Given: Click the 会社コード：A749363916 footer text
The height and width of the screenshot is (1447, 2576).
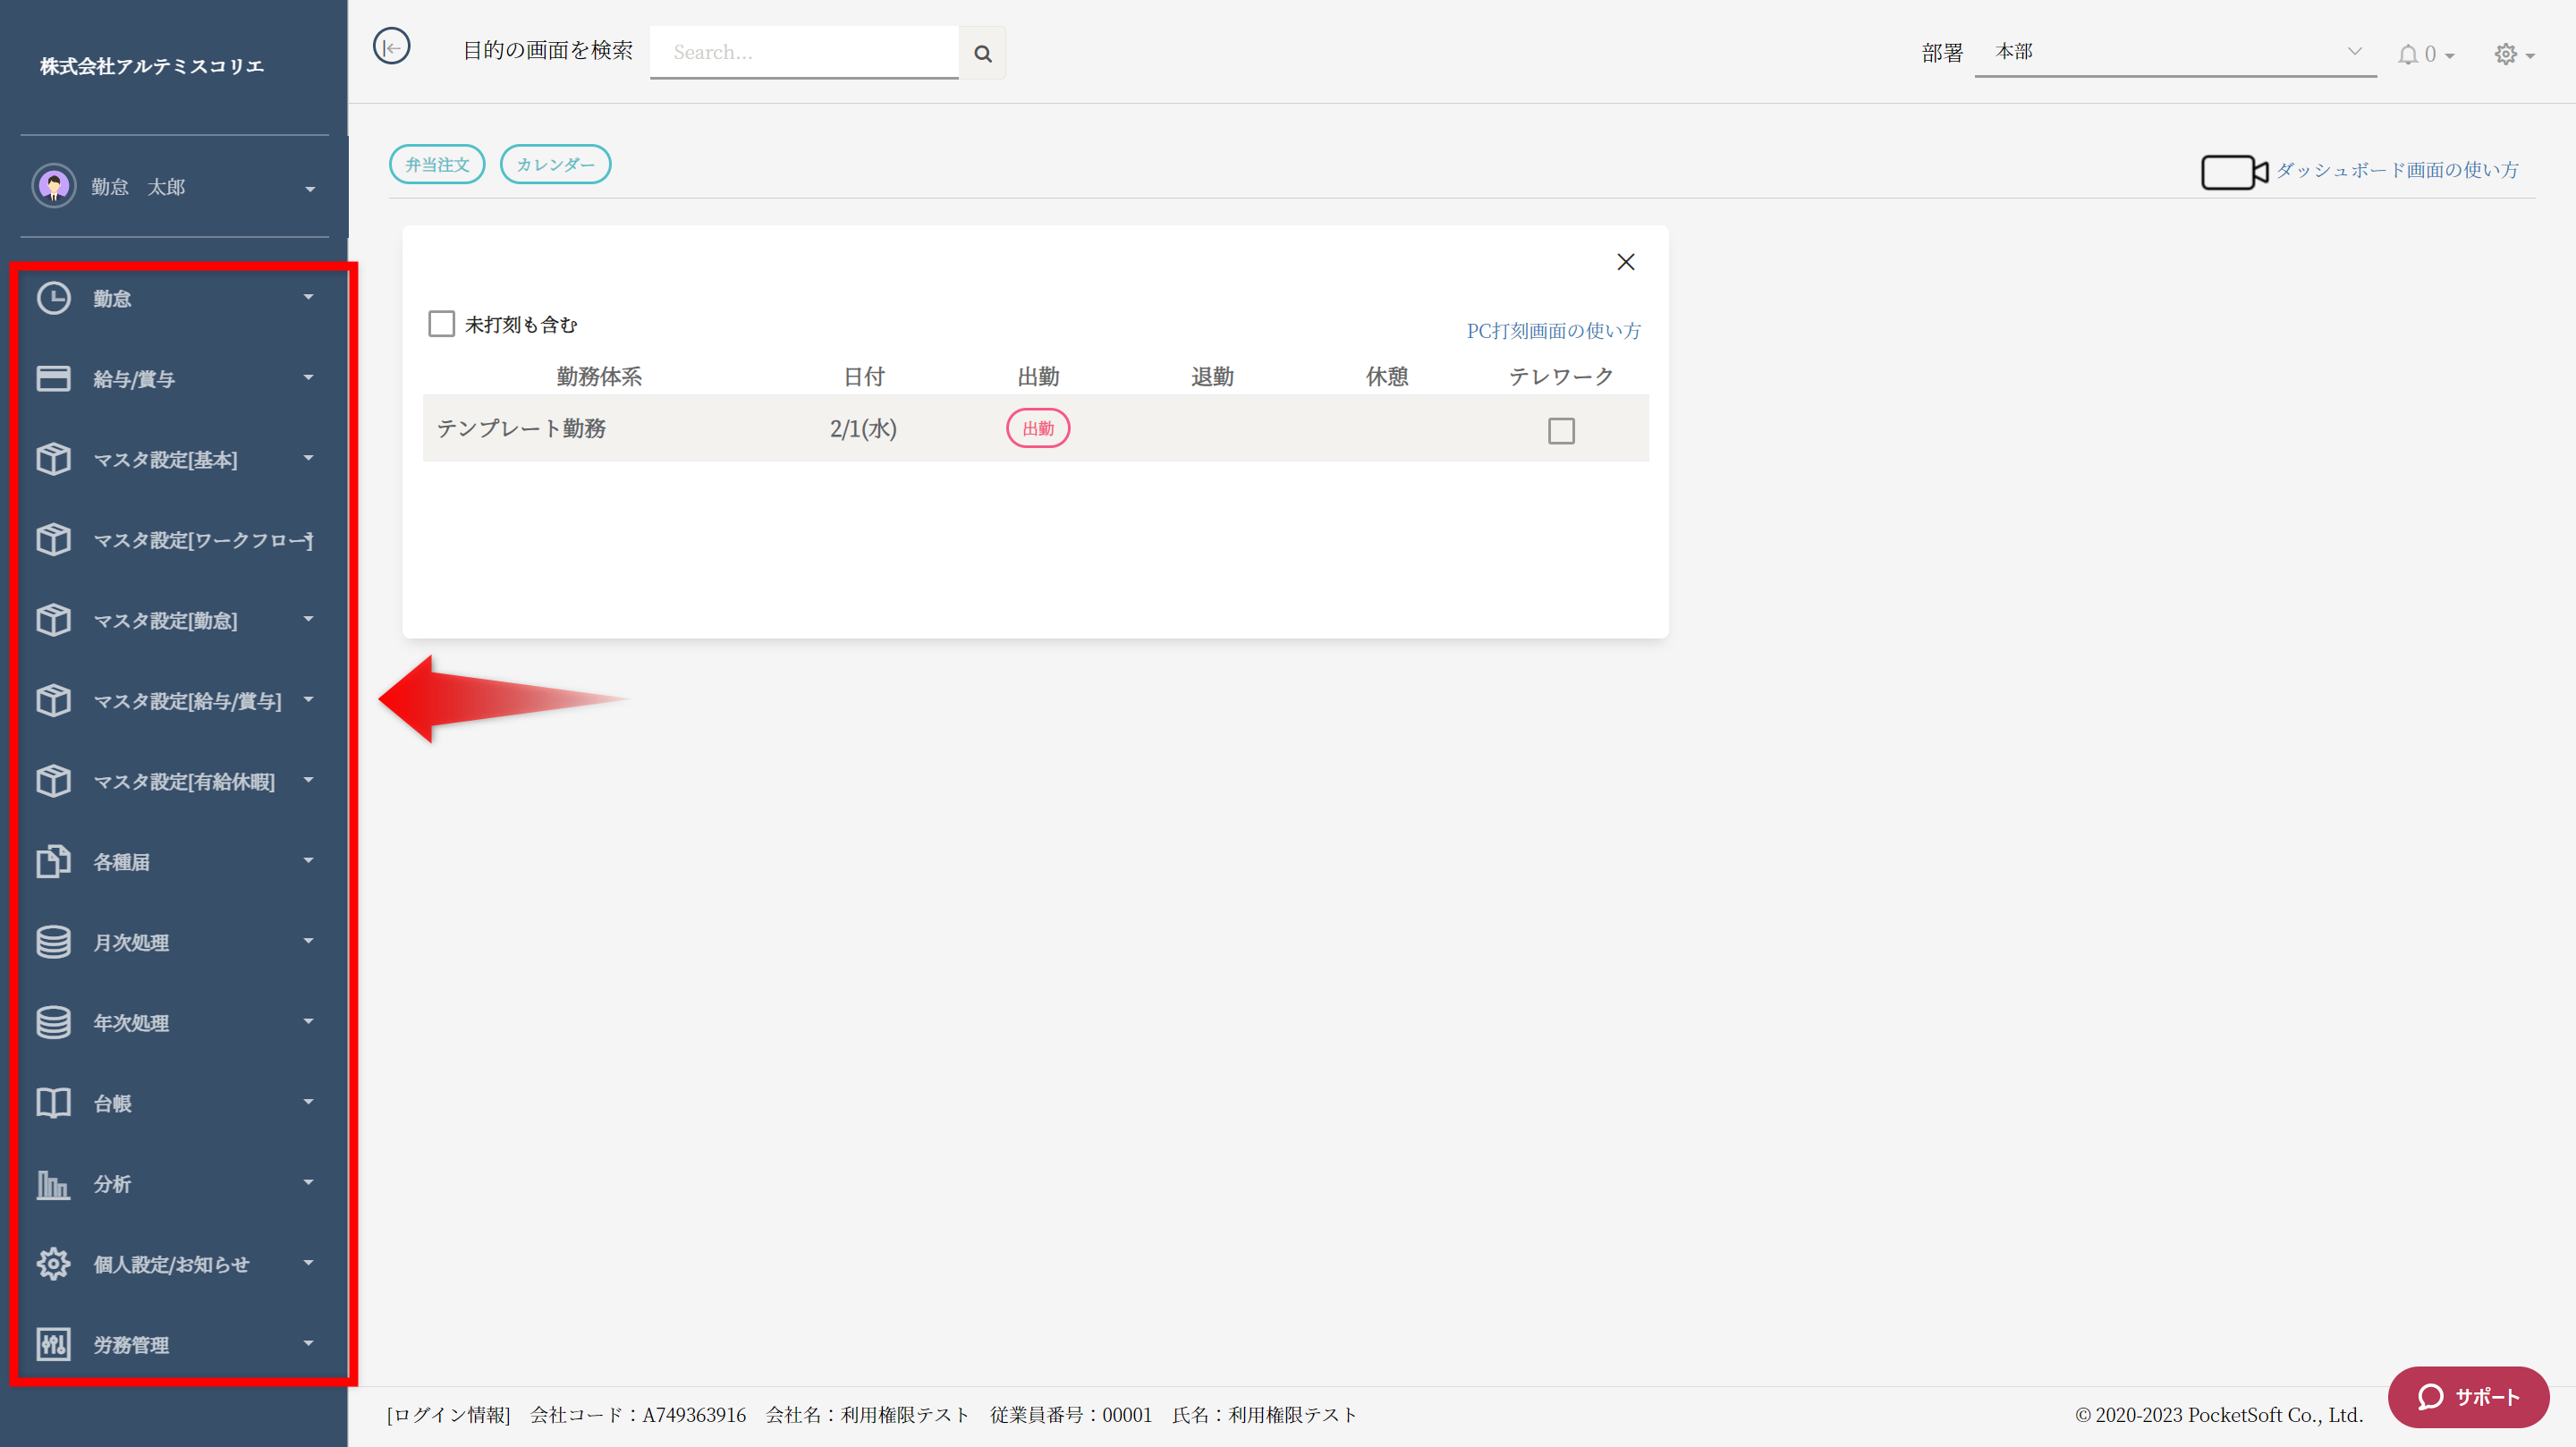Looking at the screenshot, I should (x=638, y=1414).
